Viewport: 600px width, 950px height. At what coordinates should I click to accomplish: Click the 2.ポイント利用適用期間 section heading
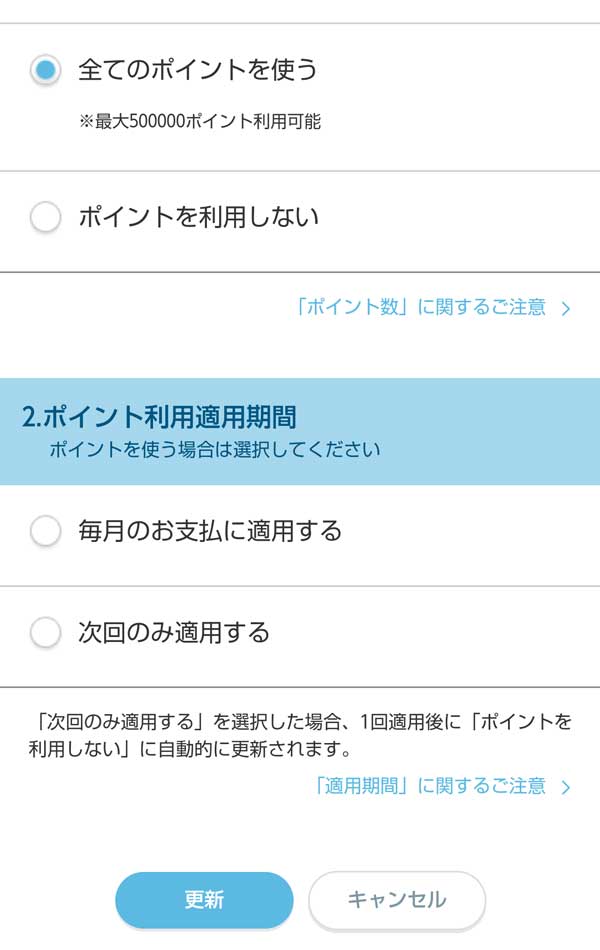[x=160, y=417]
